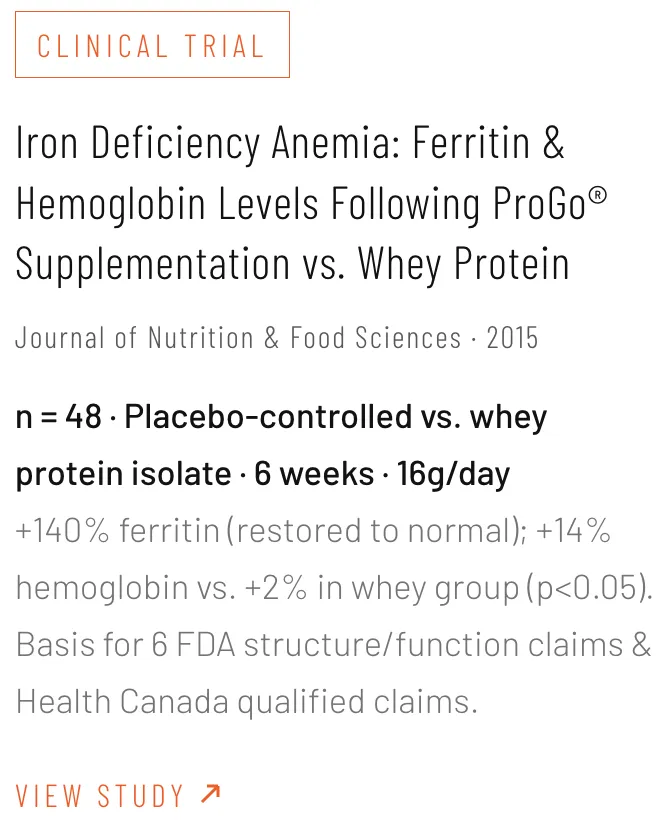This screenshot has height=826, width=672.
Task: Click the Hemoglobin Levels Following ProGo heading line
Action: (x=311, y=204)
